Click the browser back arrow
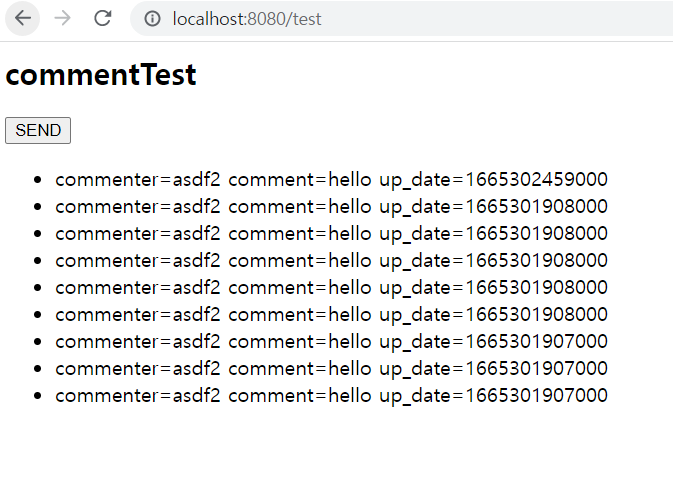Viewport: 673px width, 484px height. click(23, 18)
